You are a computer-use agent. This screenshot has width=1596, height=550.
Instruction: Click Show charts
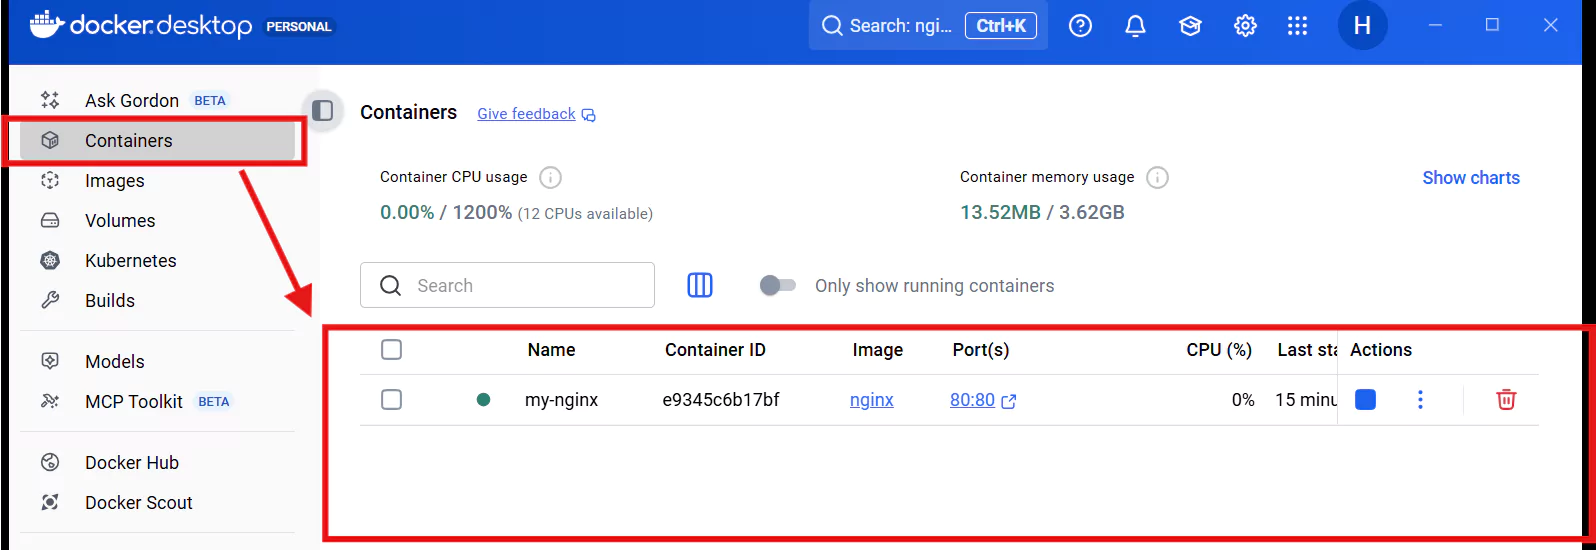1471,178
